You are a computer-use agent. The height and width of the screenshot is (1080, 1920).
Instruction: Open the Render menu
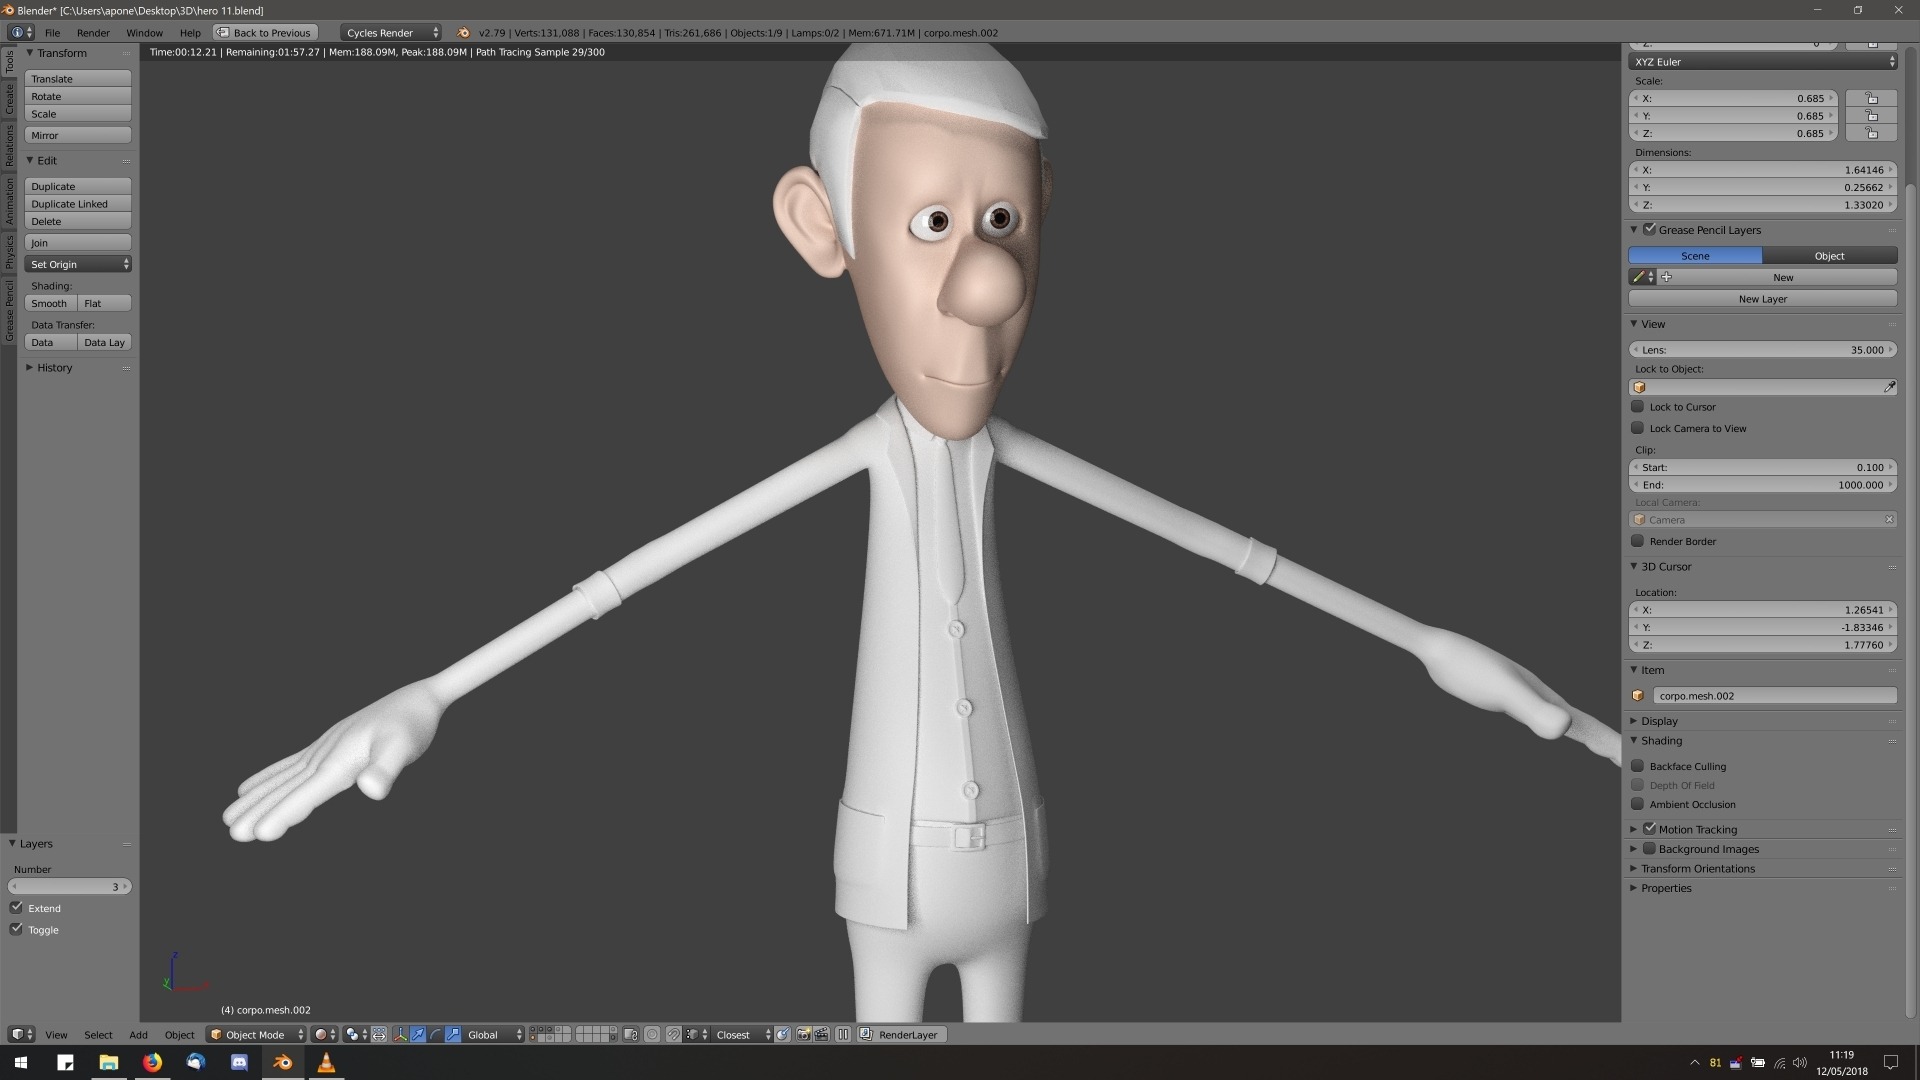tap(93, 33)
